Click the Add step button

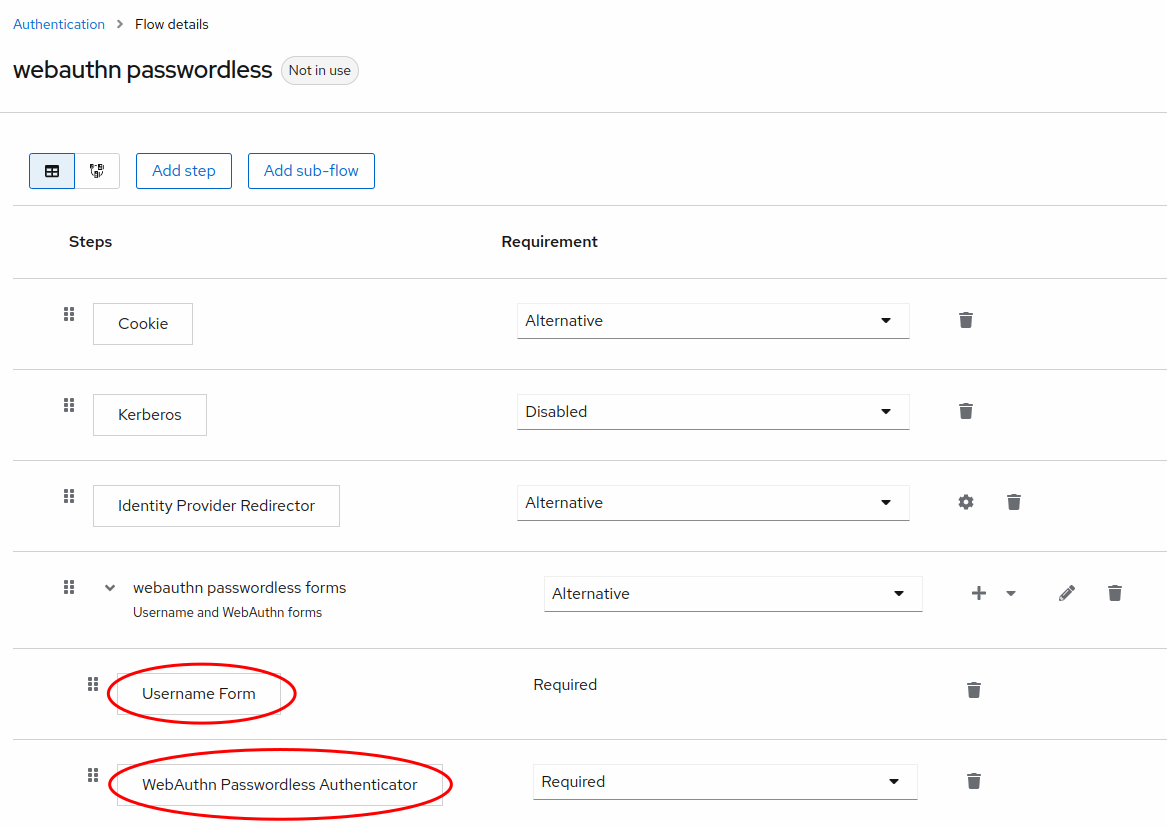(x=184, y=171)
